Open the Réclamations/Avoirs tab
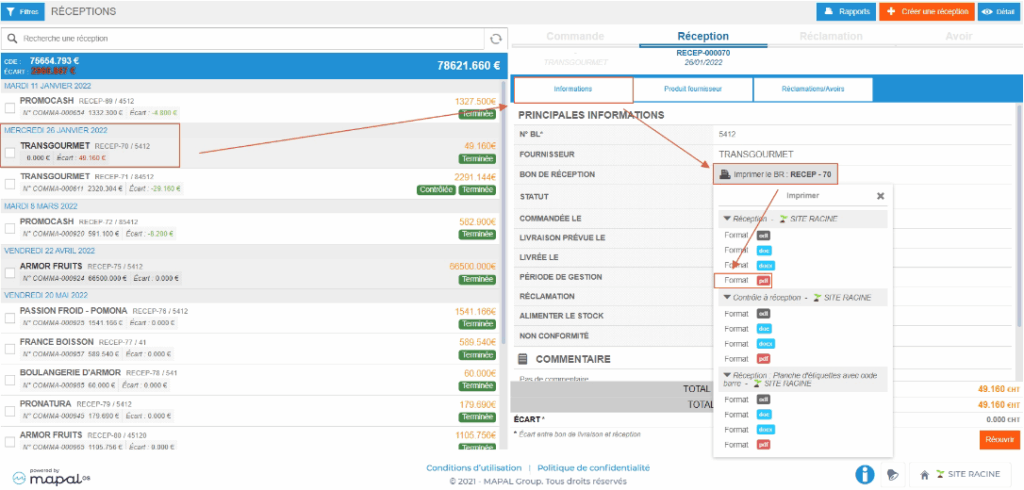 (813, 89)
